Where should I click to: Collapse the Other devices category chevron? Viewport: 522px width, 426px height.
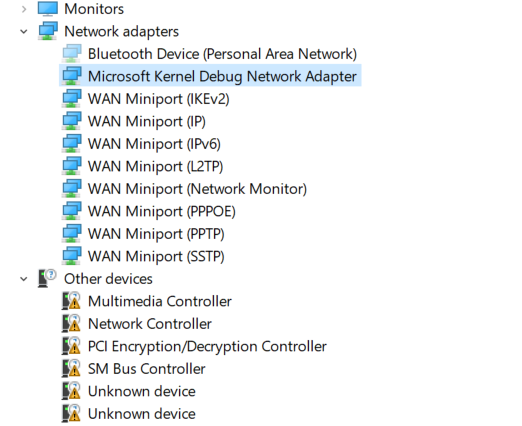point(24,279)
